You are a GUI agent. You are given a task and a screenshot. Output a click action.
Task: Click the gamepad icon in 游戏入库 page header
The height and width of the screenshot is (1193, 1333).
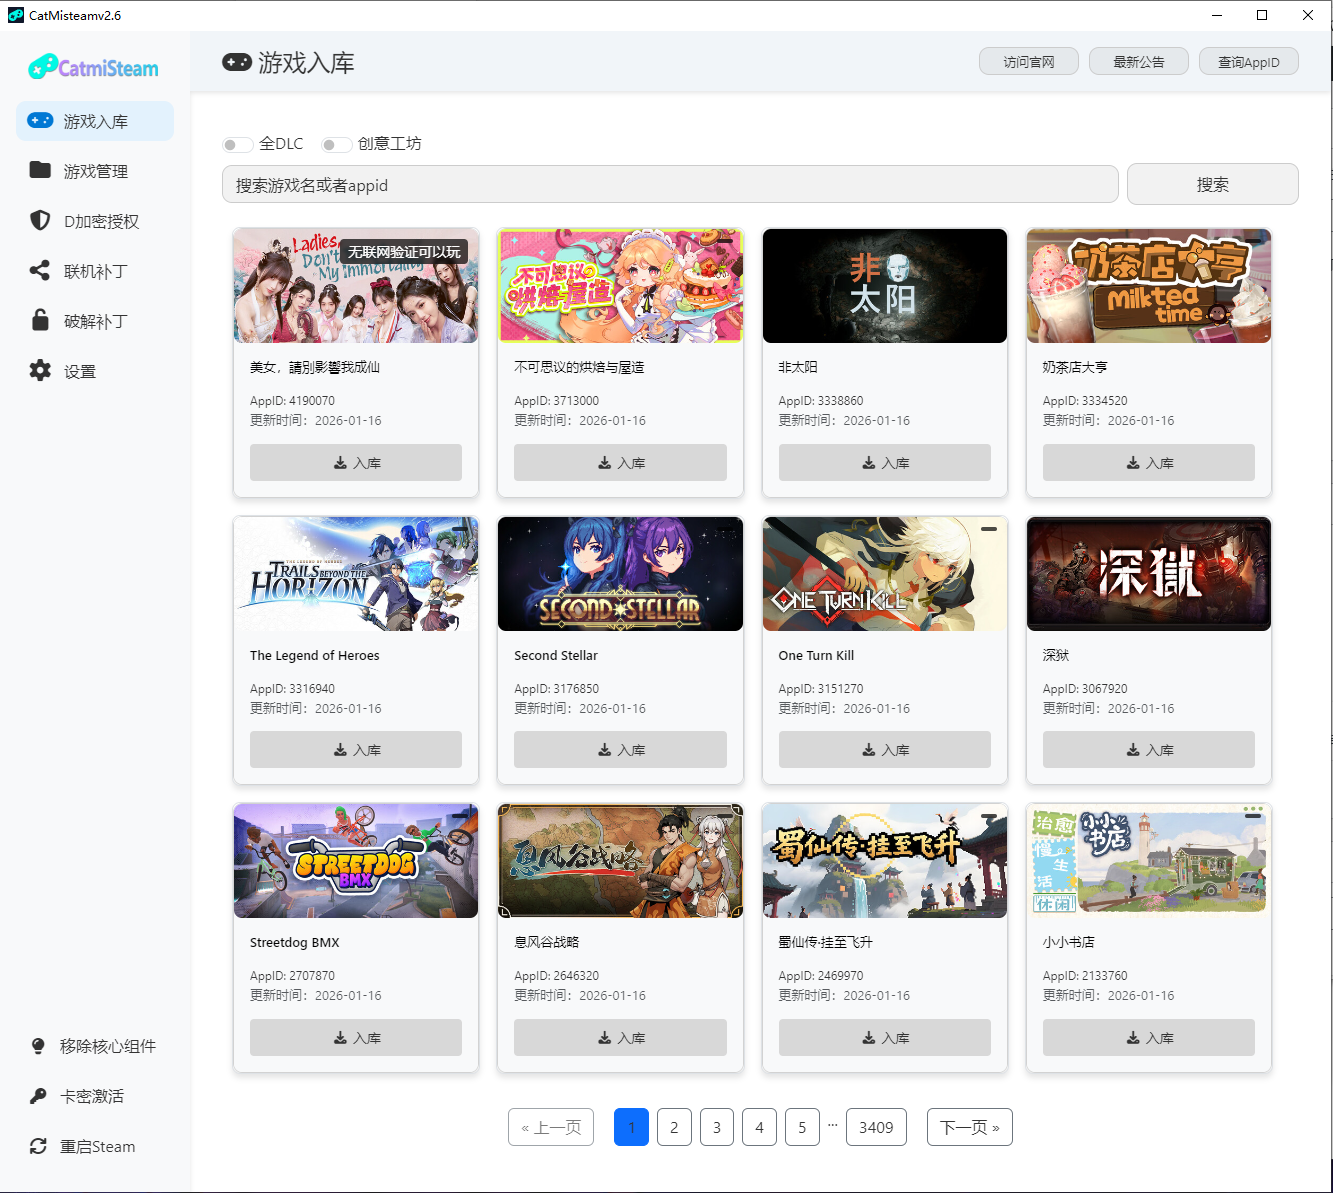pyautogui.click(x=237, y=62)
